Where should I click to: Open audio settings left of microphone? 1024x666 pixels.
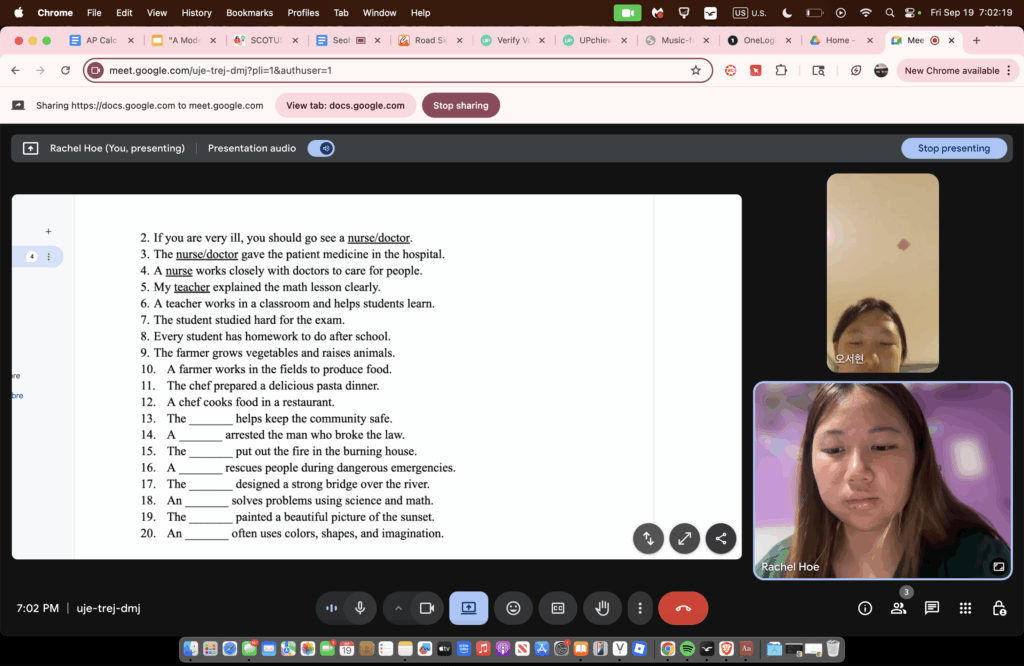tap(332, 608)
